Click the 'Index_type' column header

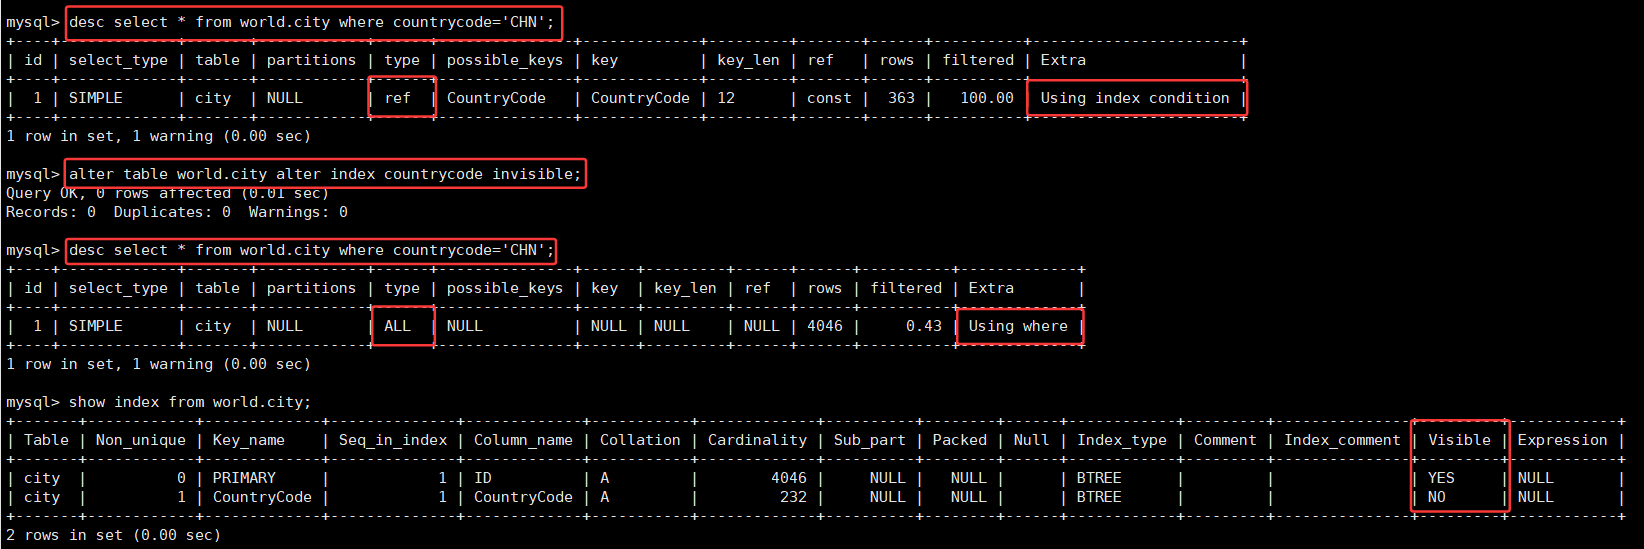pos(1122,440)
